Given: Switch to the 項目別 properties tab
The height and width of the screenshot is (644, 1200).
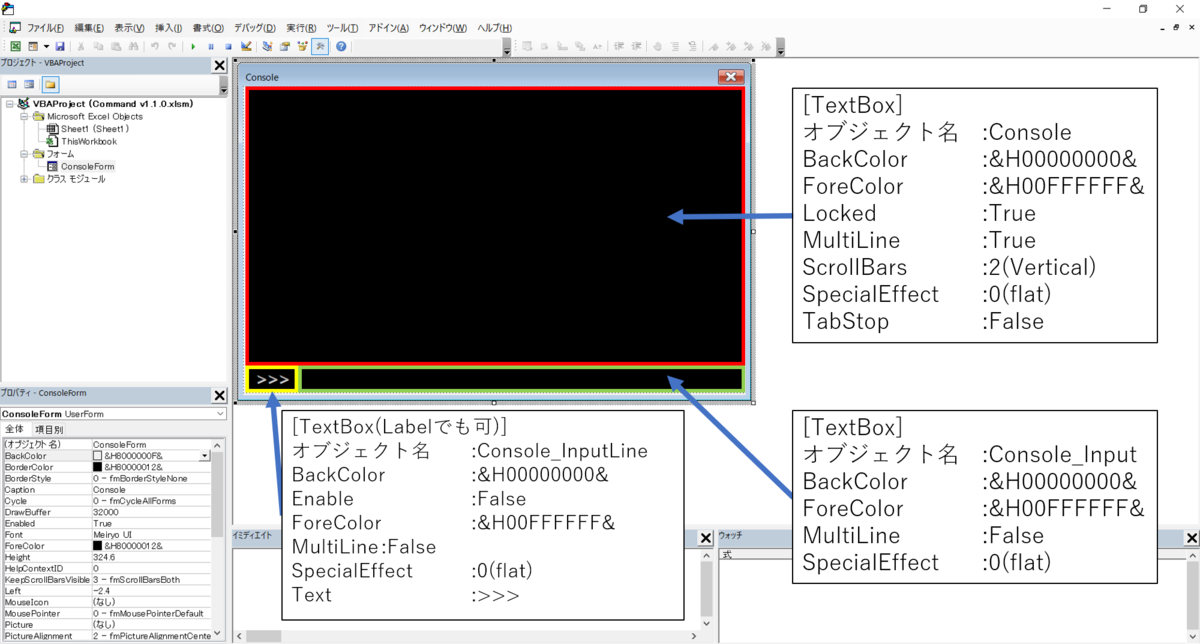Looking at the screenshot, I should 49,429.
